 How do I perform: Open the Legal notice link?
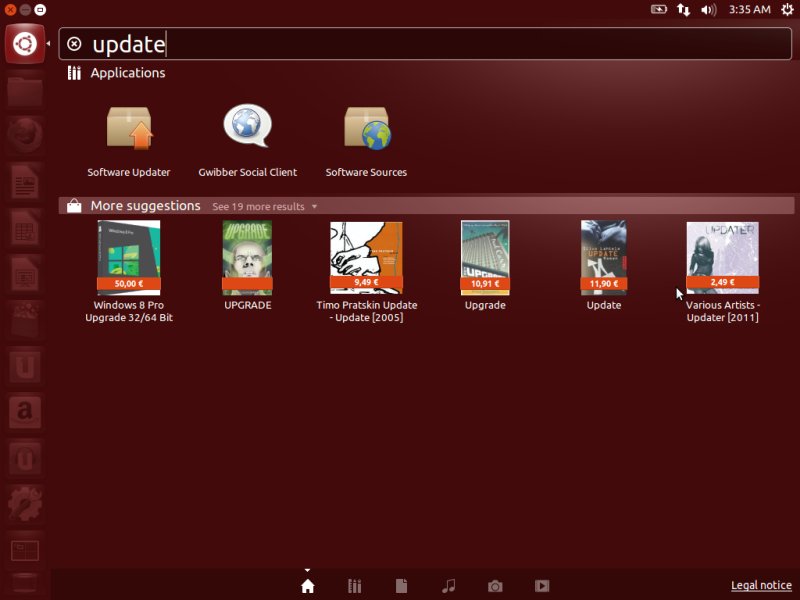tap(761, 585)
